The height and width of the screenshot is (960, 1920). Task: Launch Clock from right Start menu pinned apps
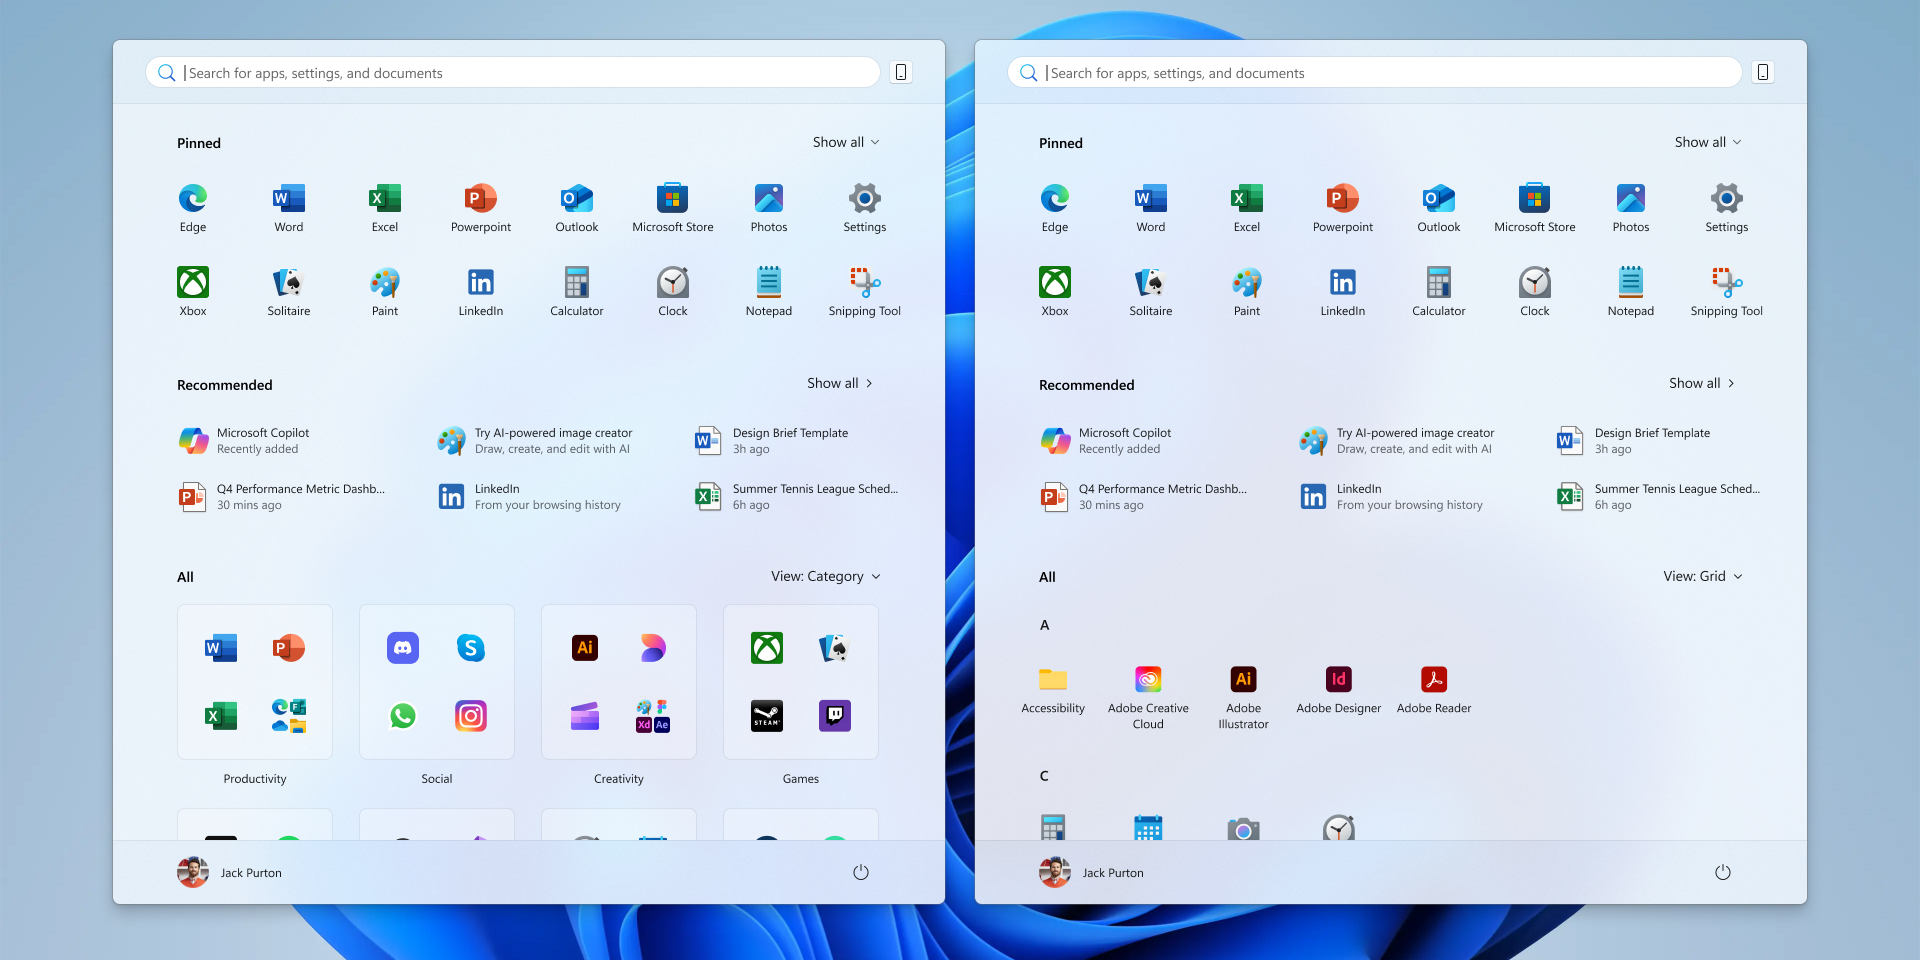coord(1535,292)
